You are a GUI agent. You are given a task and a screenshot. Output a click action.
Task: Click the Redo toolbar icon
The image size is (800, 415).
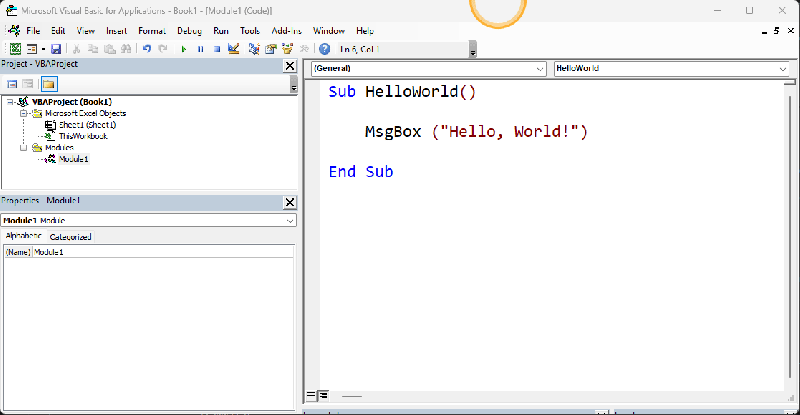tap(163, 49)
